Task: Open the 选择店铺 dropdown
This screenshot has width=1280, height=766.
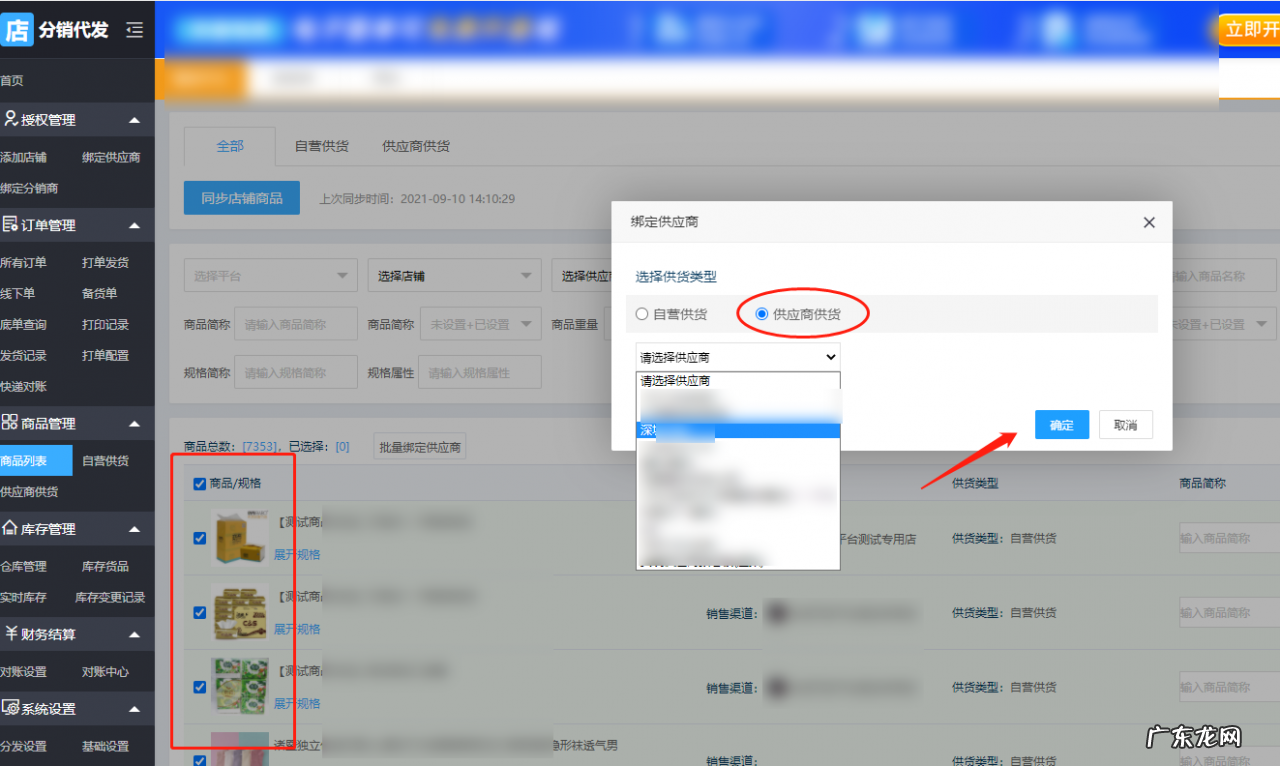Action: (454, 275)
